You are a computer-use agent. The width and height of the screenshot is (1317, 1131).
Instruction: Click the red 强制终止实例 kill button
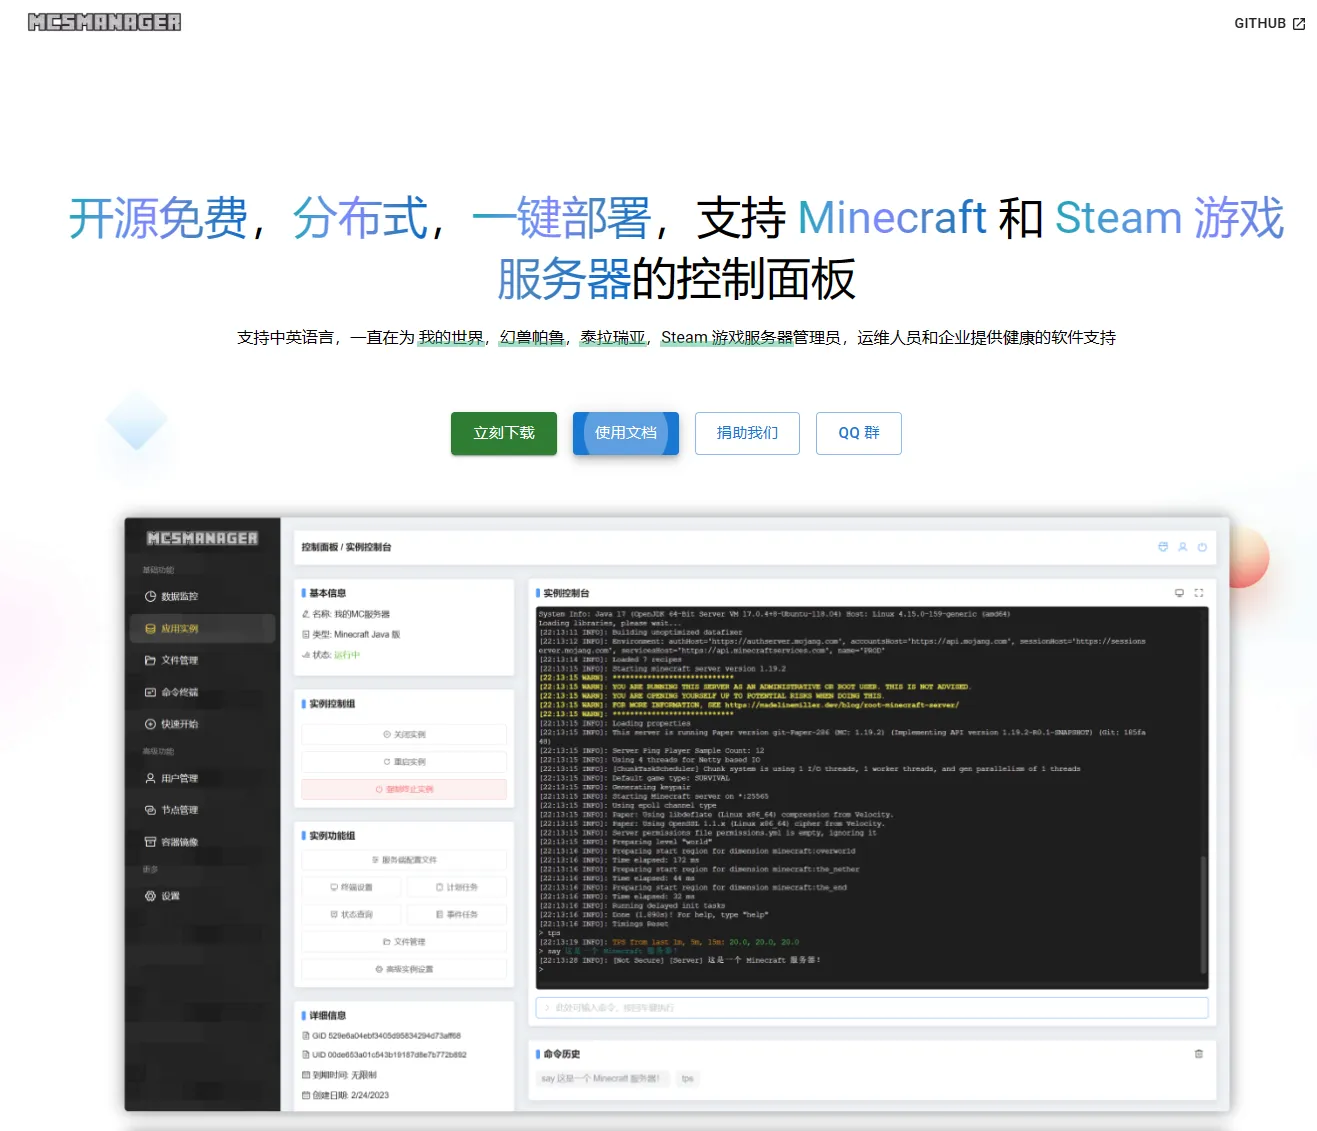click(404, 789)
